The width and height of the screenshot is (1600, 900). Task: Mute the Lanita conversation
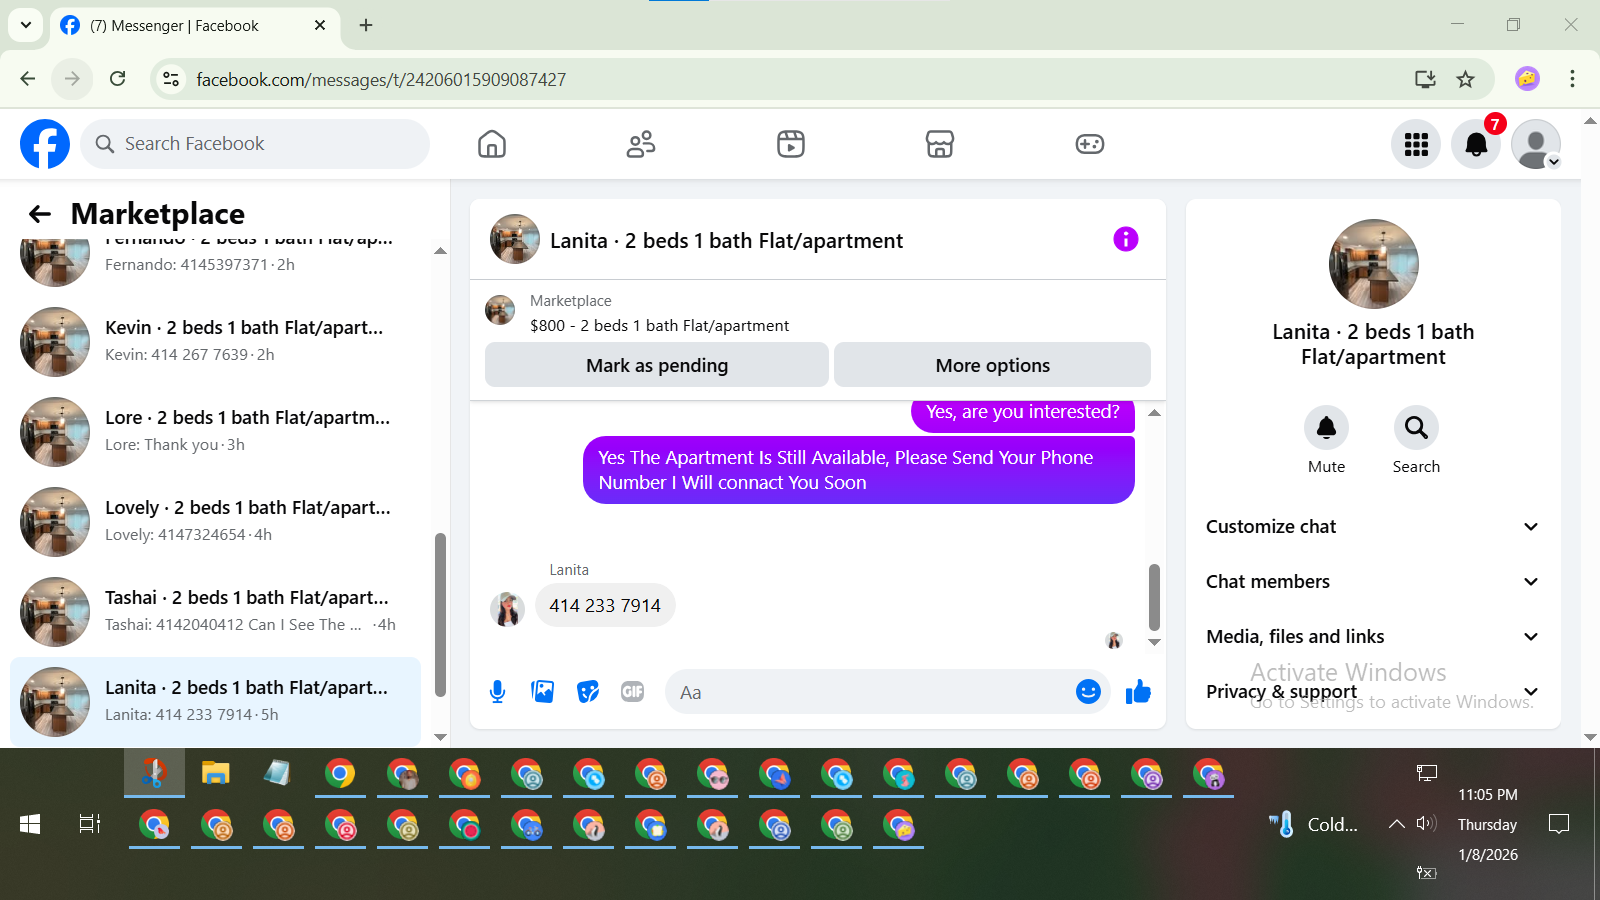coord(1326,428)
